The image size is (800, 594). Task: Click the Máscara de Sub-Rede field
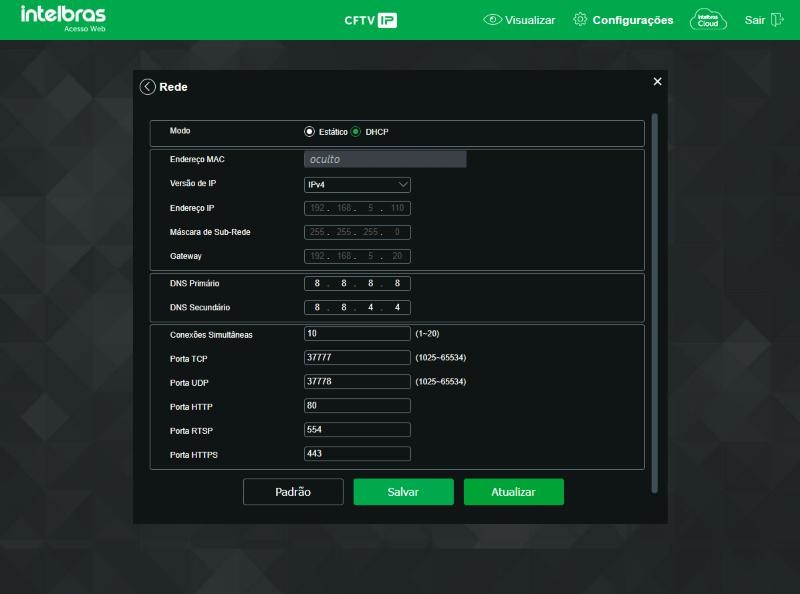click(x=357, y=232)
